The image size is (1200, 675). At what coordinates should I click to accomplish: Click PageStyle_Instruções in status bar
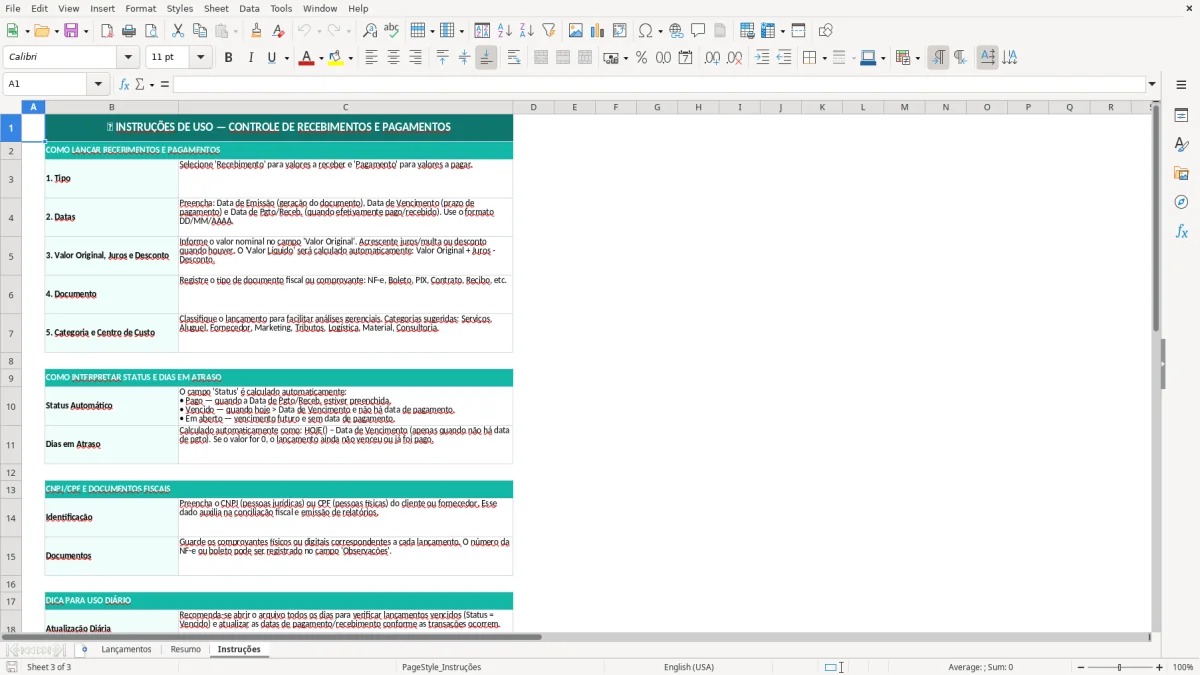441,667
